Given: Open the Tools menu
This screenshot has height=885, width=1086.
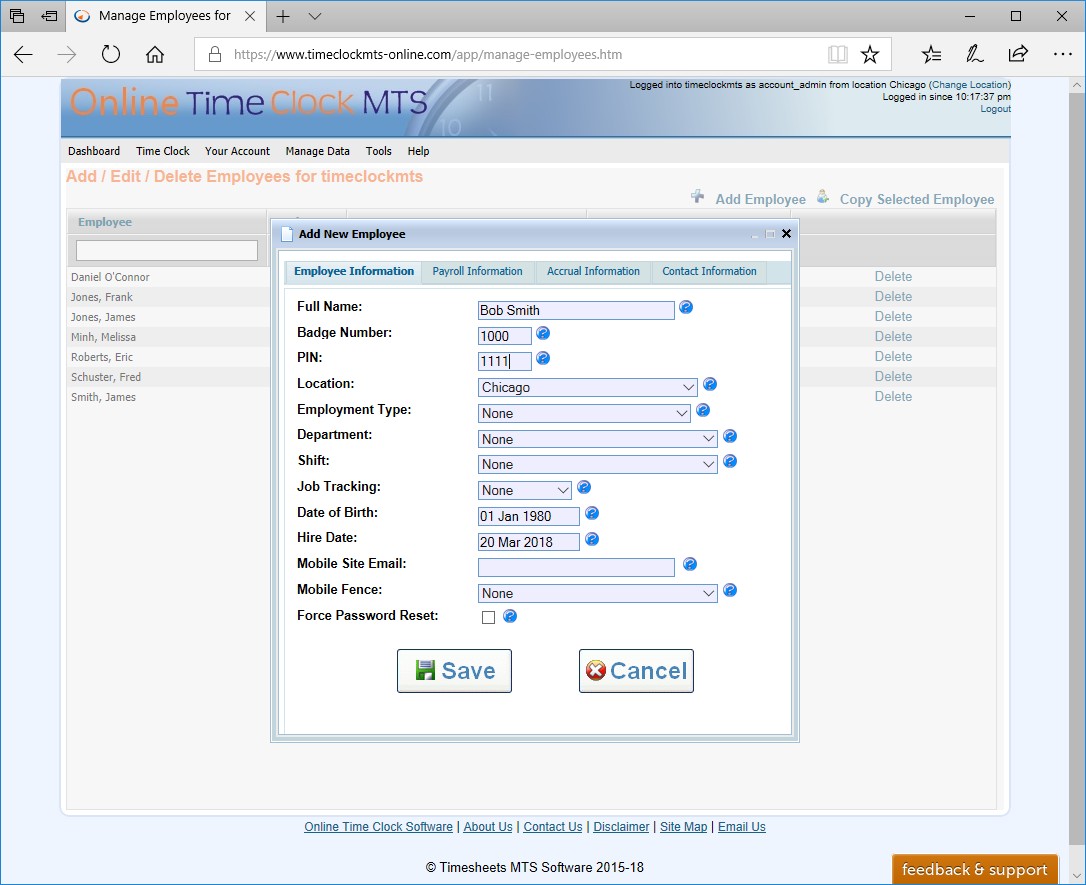Looking at the screenshot, I should tap(379, 151).
